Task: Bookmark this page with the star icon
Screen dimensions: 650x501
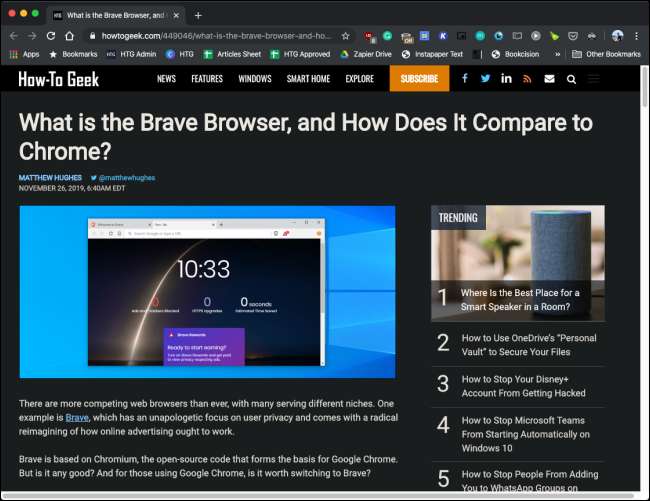Action: [x=346, y=35]
